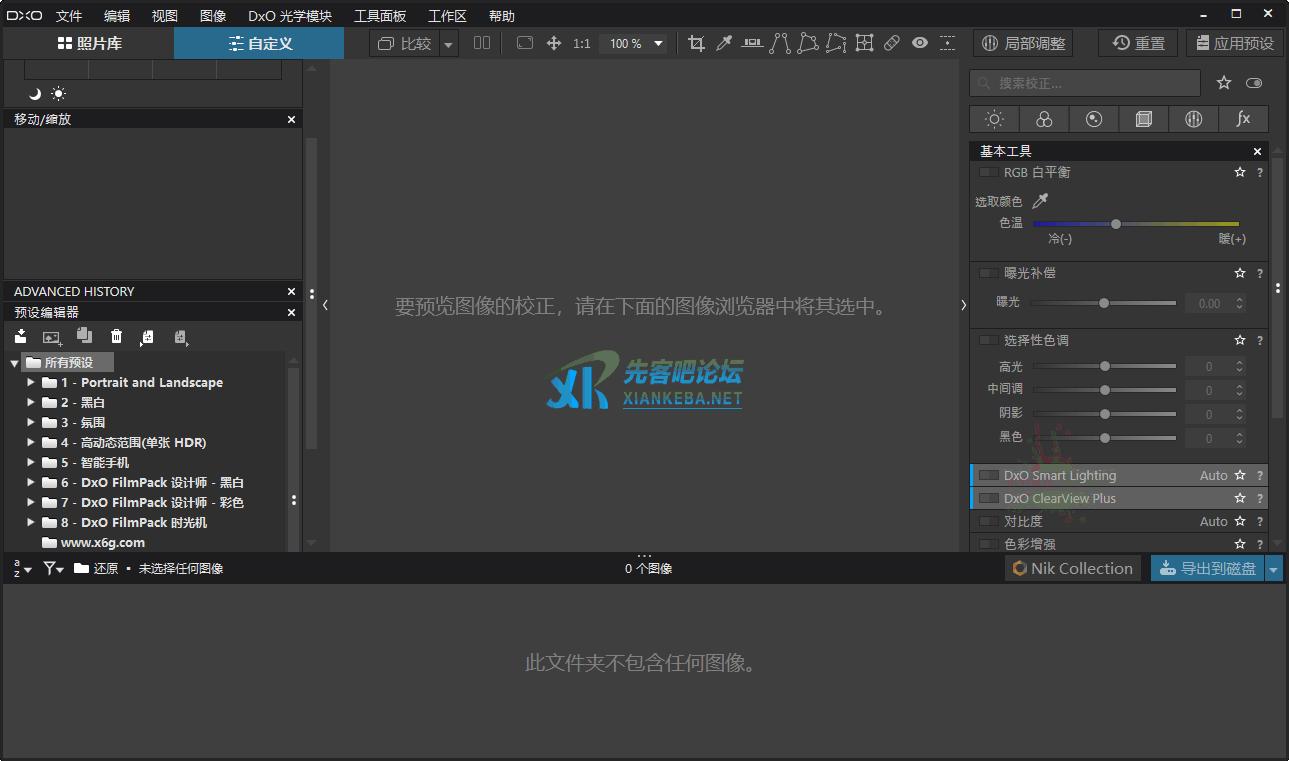Image resolution: width=1289 pixels, height=761 pixels.
Task: Pick the white balance eyedropper in toolbar
Action: point(724,43)
